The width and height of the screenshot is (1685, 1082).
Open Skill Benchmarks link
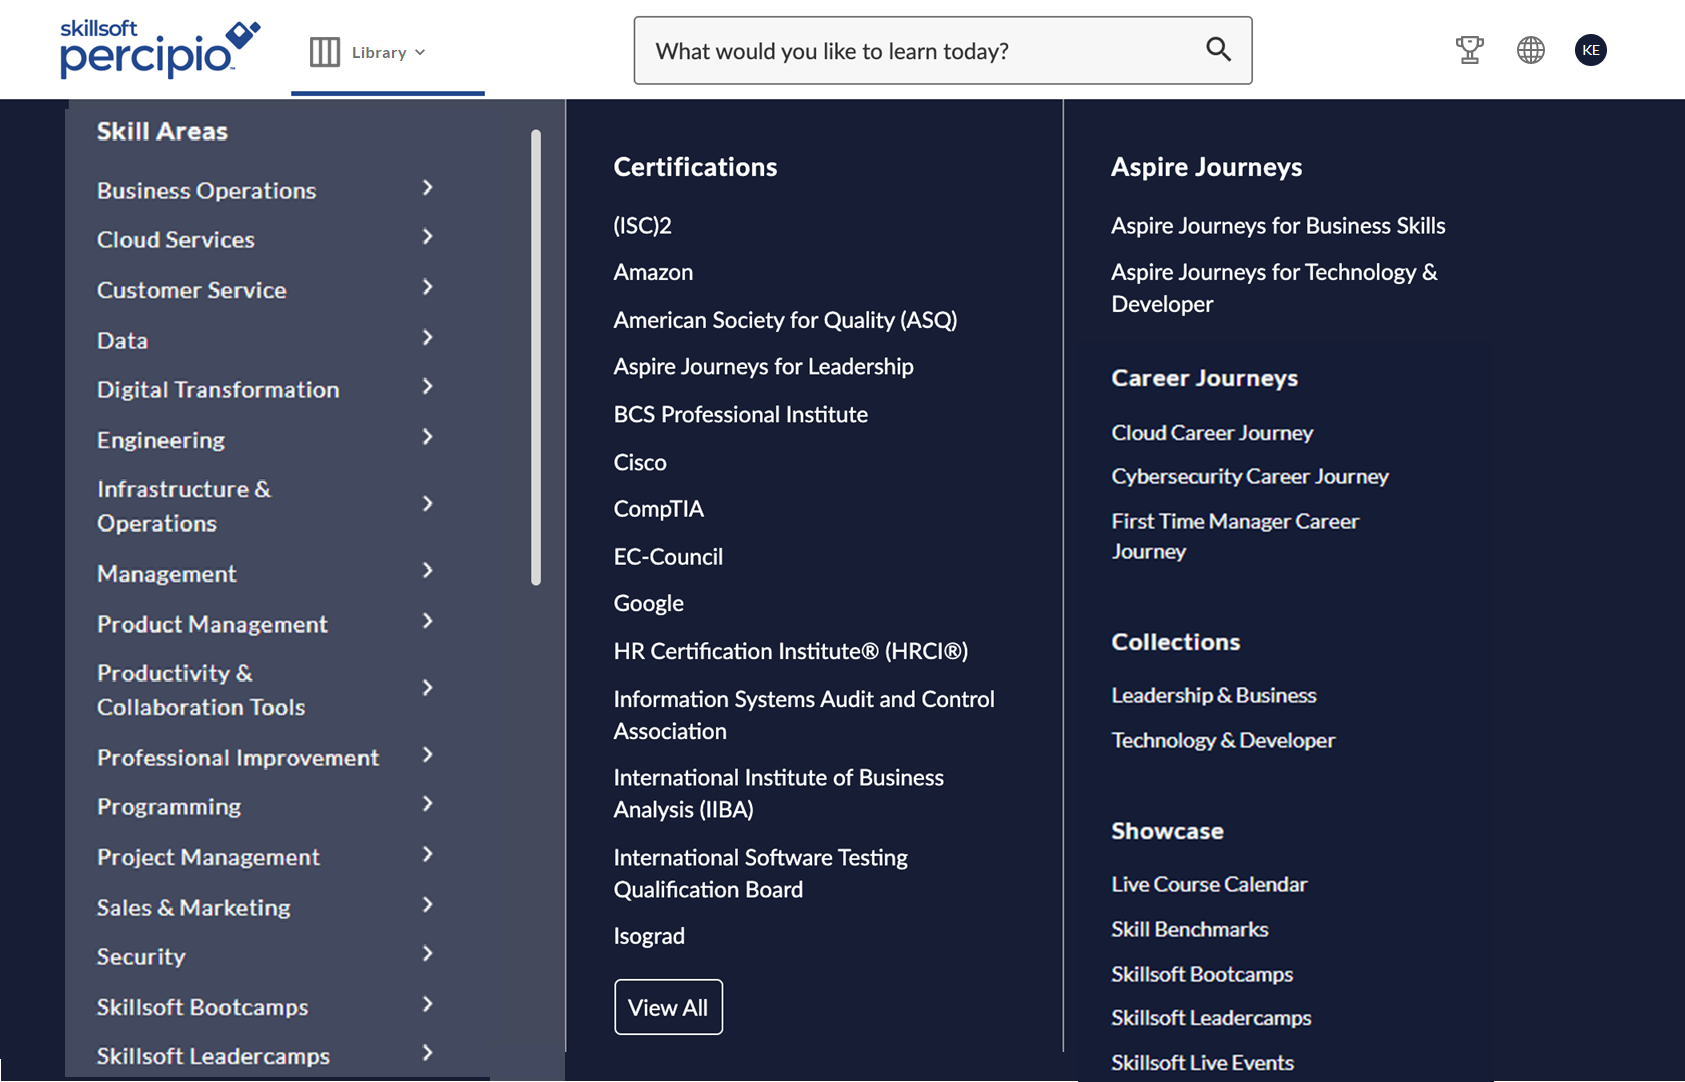coord(1190,930)
